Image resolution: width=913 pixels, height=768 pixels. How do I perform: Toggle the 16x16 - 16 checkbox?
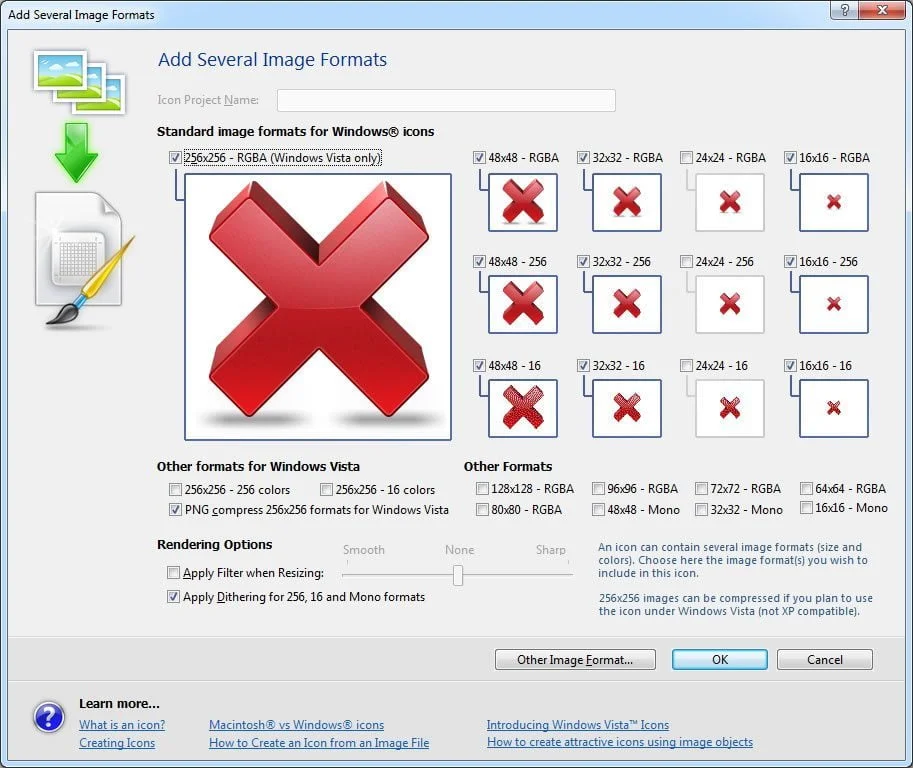(x=790, y=365)
